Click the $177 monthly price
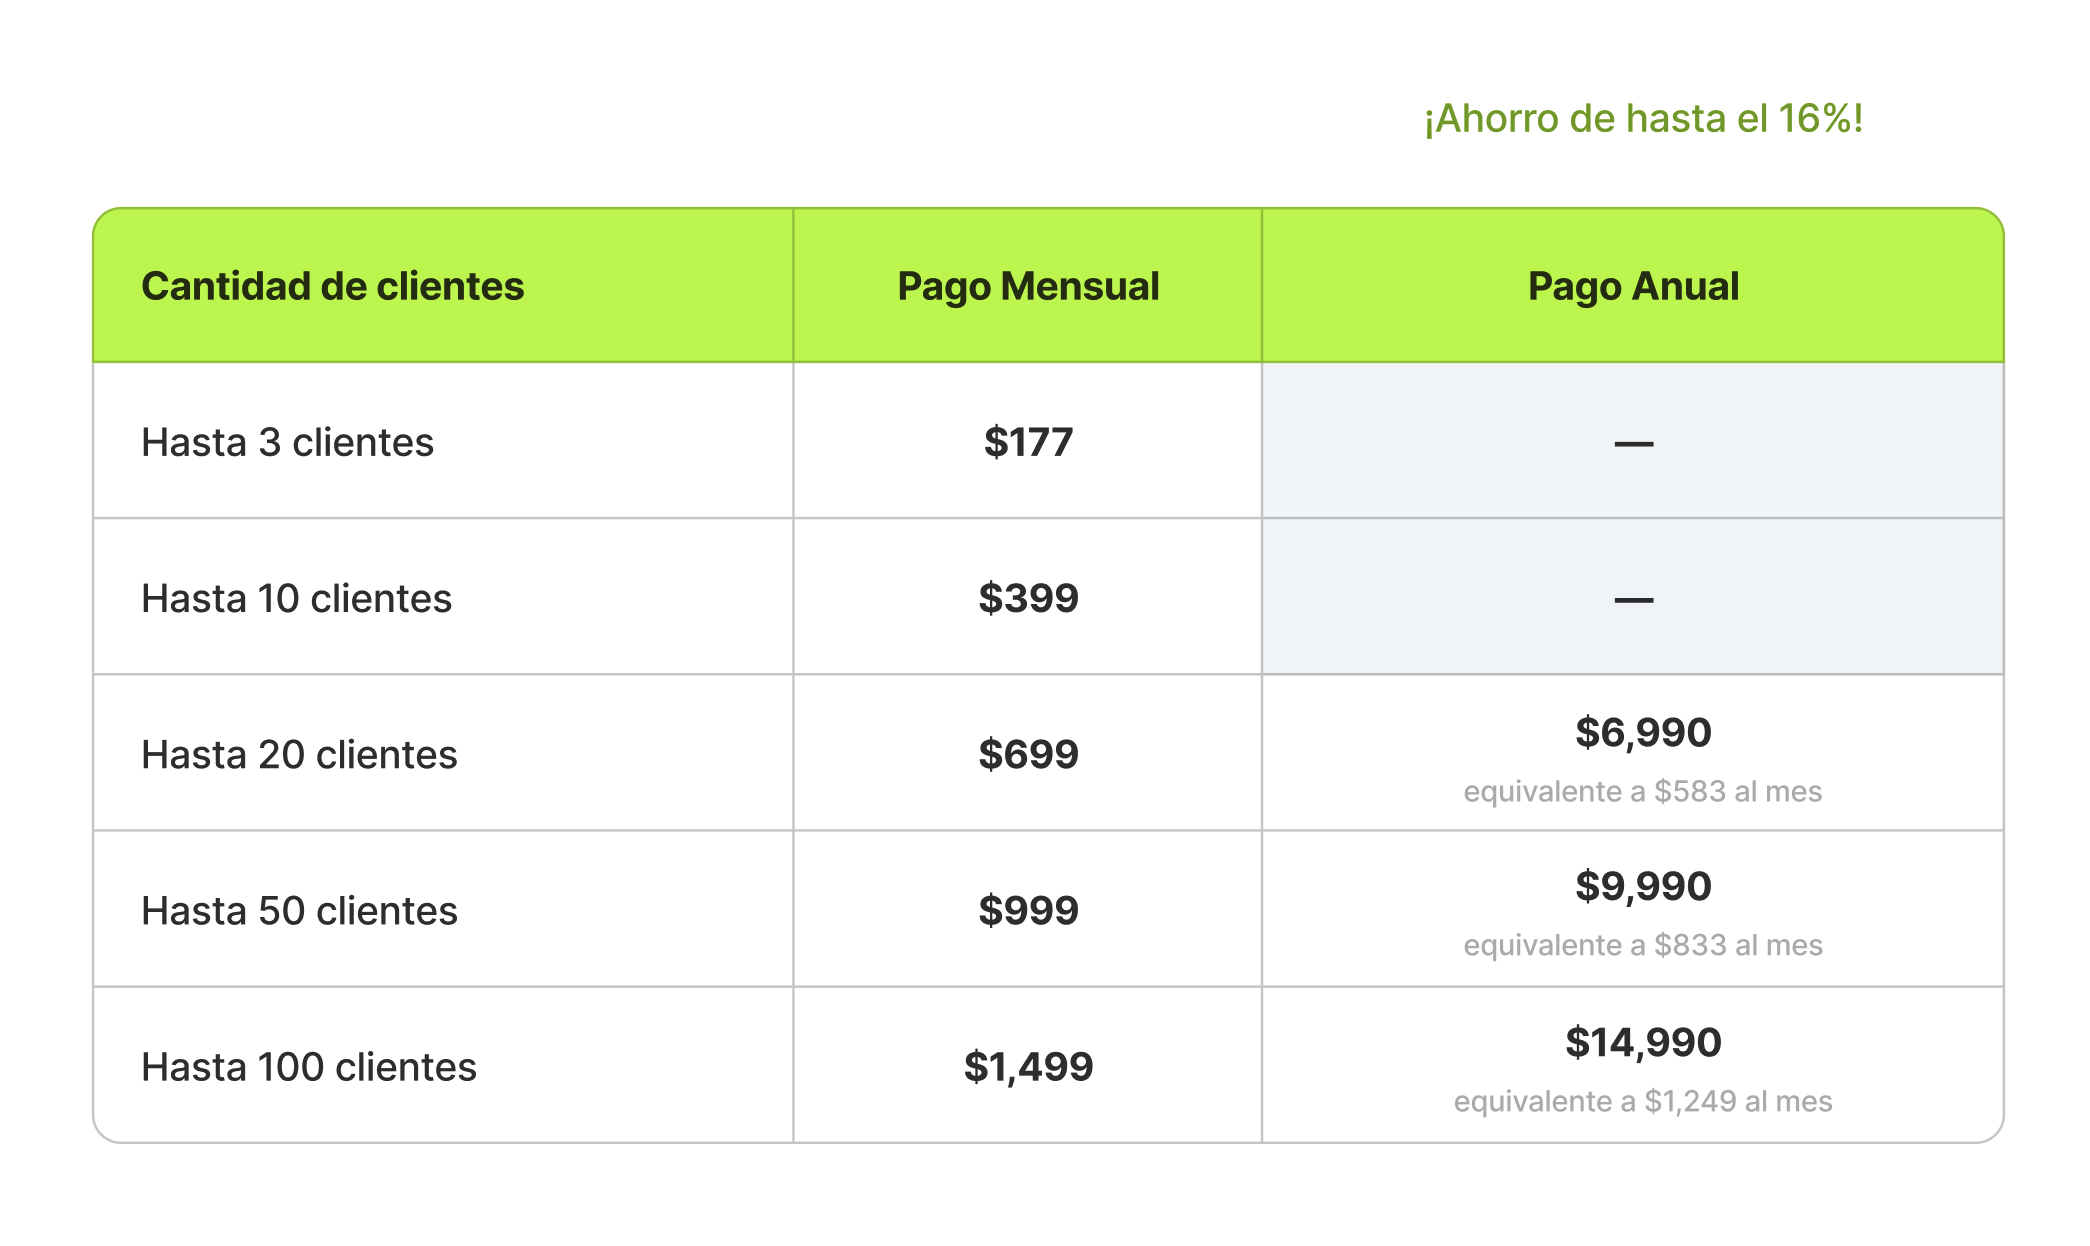This screenshot has height=1246, width=2090. (1028, 442)
